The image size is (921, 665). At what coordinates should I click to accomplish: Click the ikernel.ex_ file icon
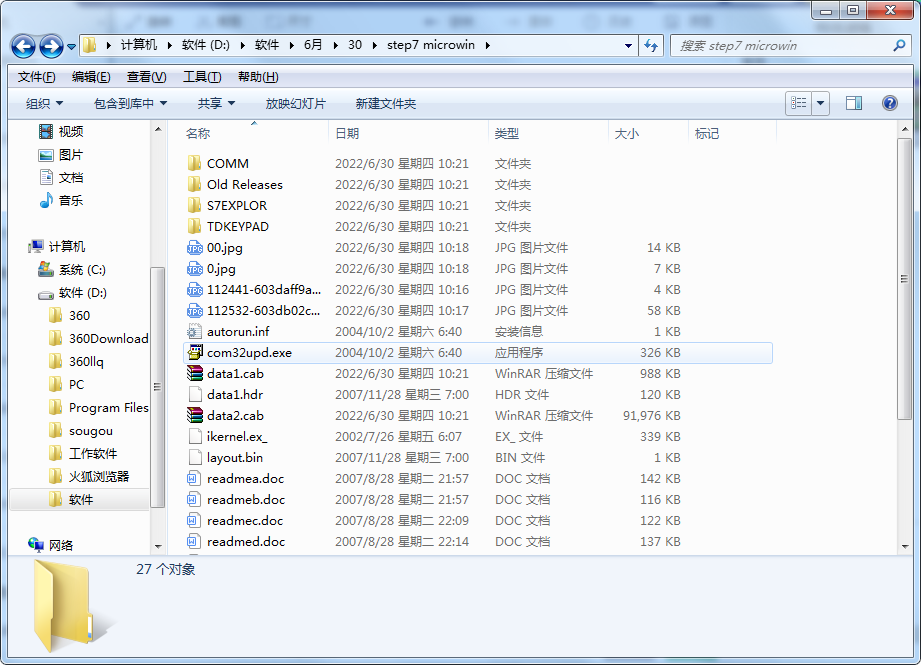pos(194,436)
